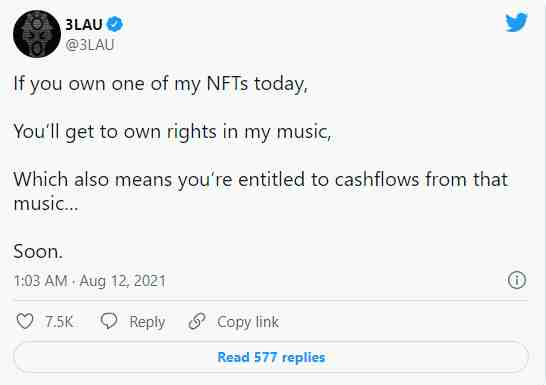Open the Twitter info circle icon
The image size is (546, 385).
coord(517,280)
